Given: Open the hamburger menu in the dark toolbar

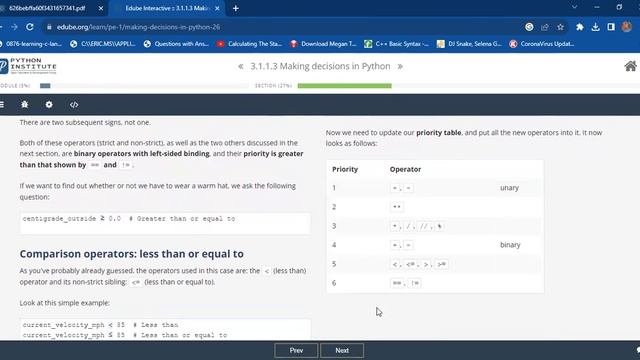Looking at the screenshot, I should coord(2,104).
